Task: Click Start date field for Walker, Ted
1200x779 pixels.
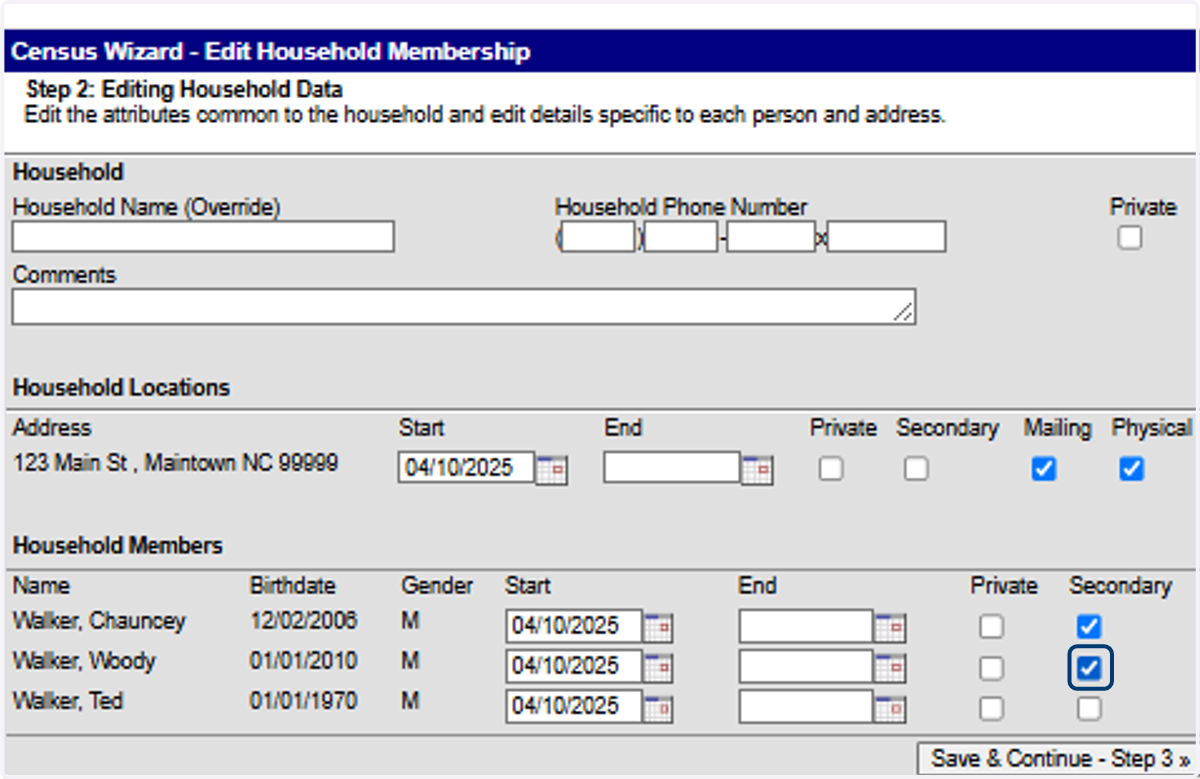Action: point(574,706)
